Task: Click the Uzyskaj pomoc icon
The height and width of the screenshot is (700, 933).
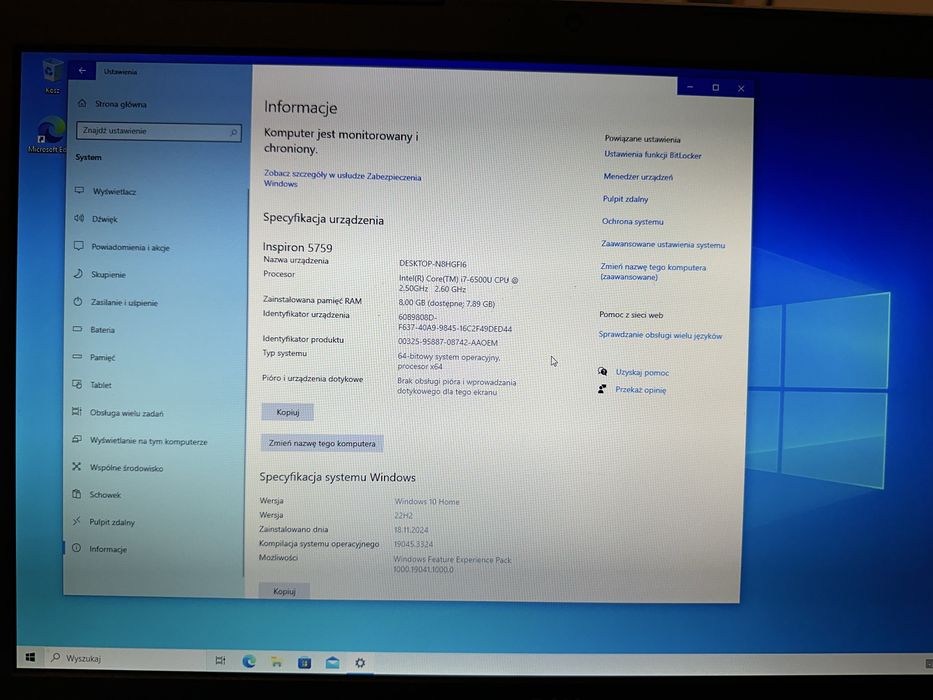Action: coord(602,371)
